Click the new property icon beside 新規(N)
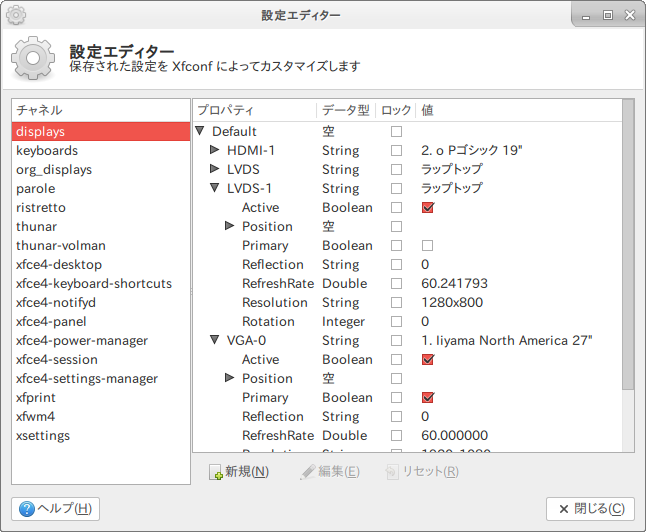 215,472
